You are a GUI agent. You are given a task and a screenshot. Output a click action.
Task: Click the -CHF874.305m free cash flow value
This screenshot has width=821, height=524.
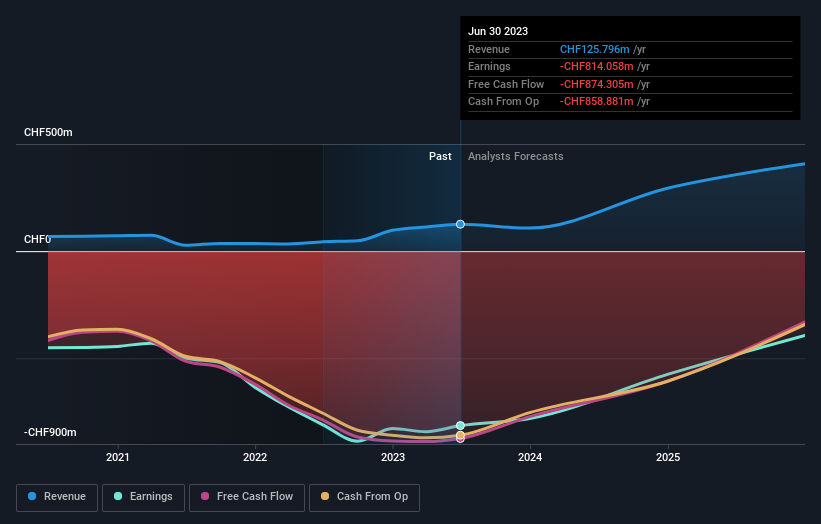click(x=596, y=84)
